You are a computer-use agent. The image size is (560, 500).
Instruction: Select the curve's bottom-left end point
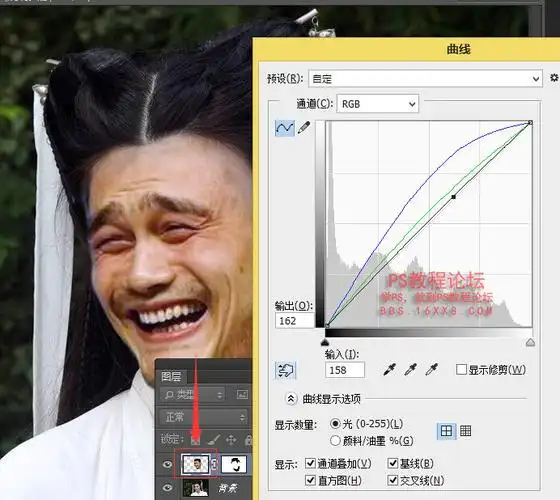(x=327, y=325)
